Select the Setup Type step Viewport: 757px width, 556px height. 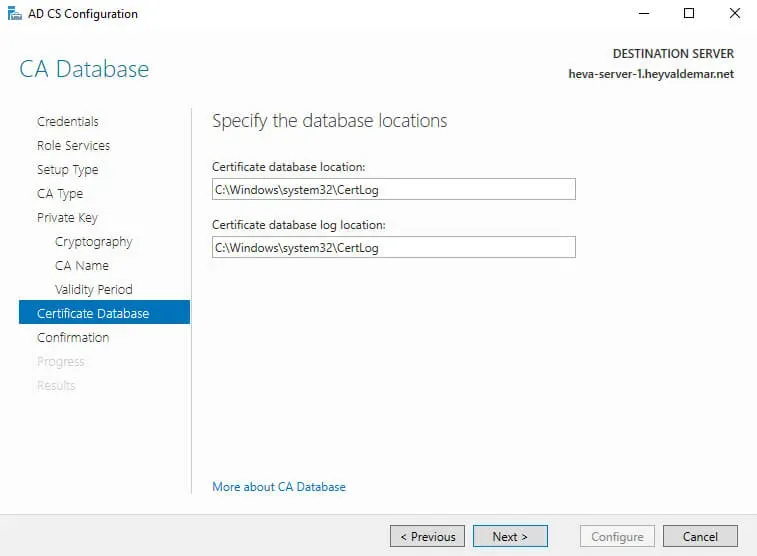click(68, 170)
